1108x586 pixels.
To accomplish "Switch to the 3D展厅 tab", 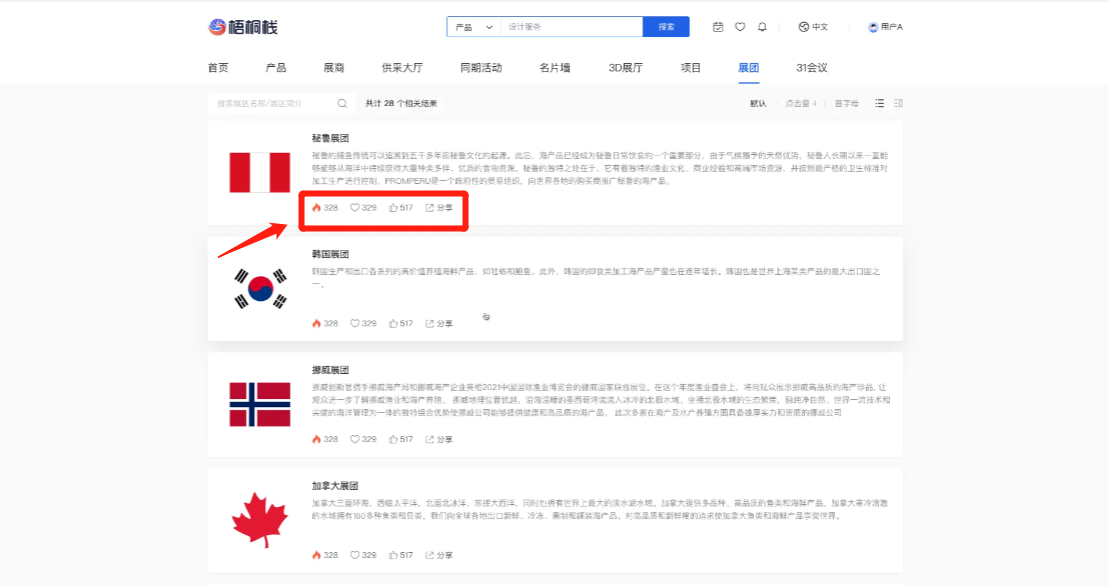I will coord(625,67).
